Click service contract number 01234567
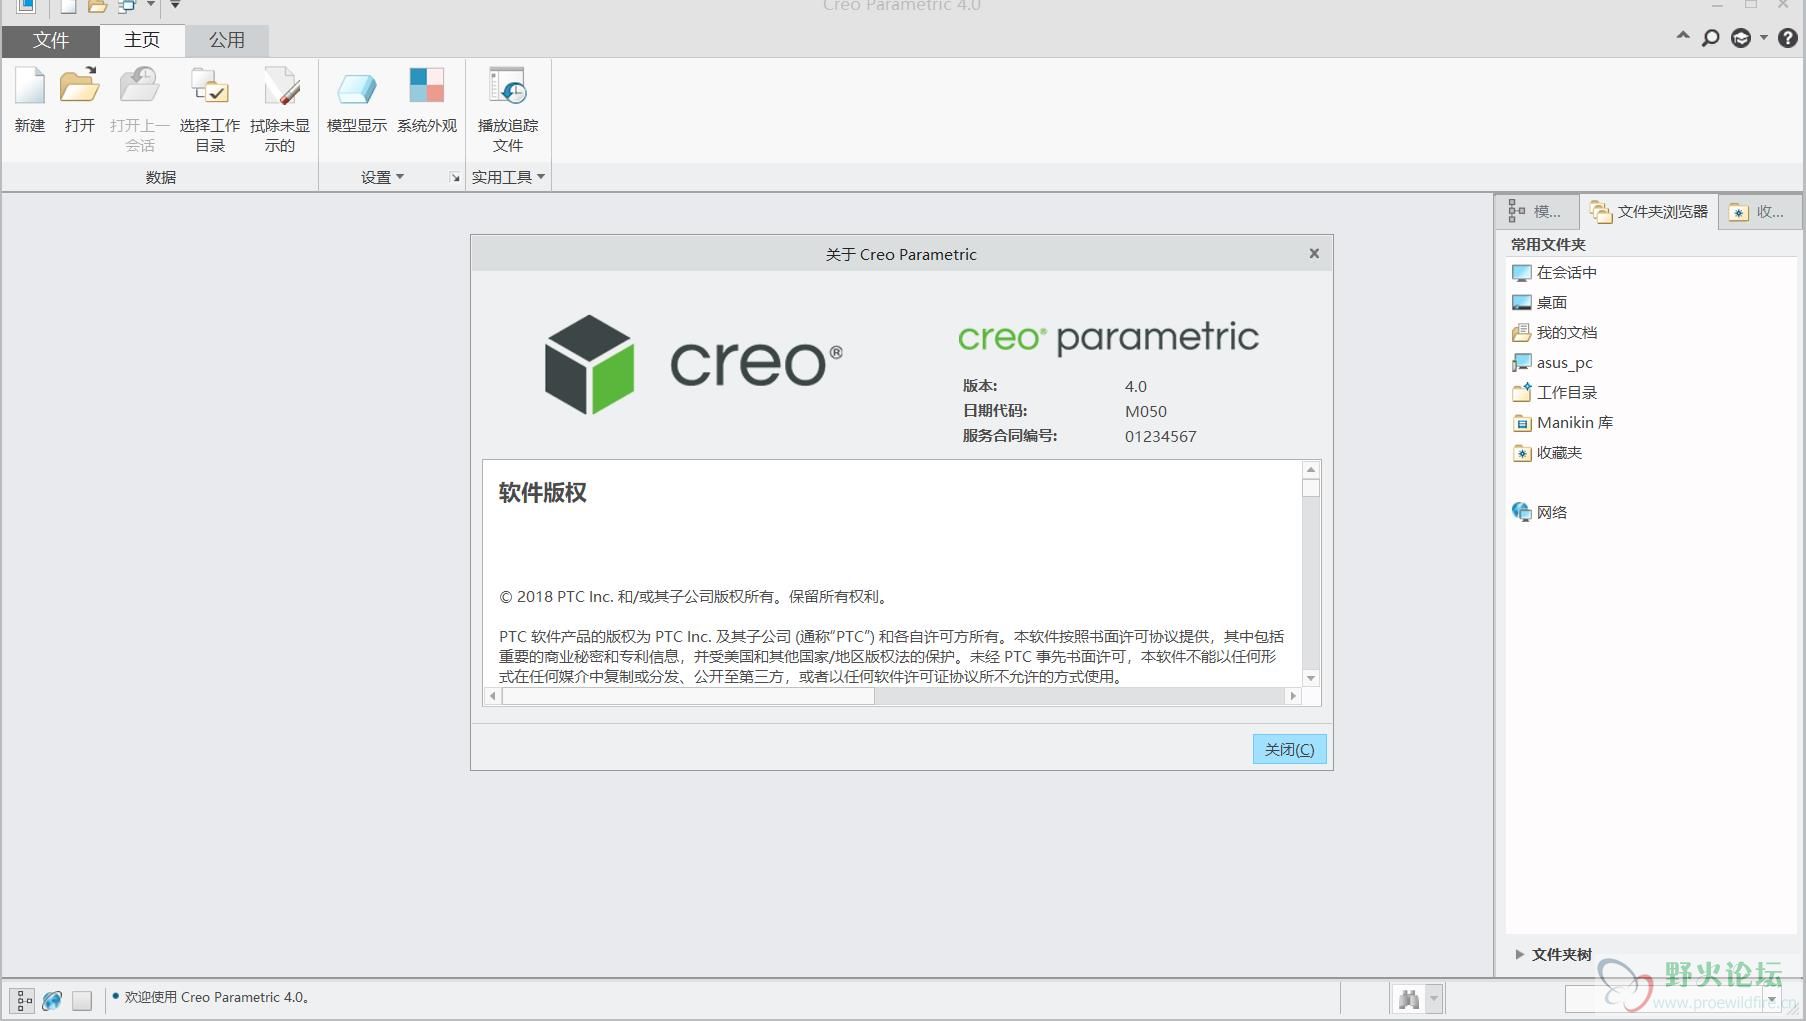This screenshot has height=1021, width=1806. 1160,437
